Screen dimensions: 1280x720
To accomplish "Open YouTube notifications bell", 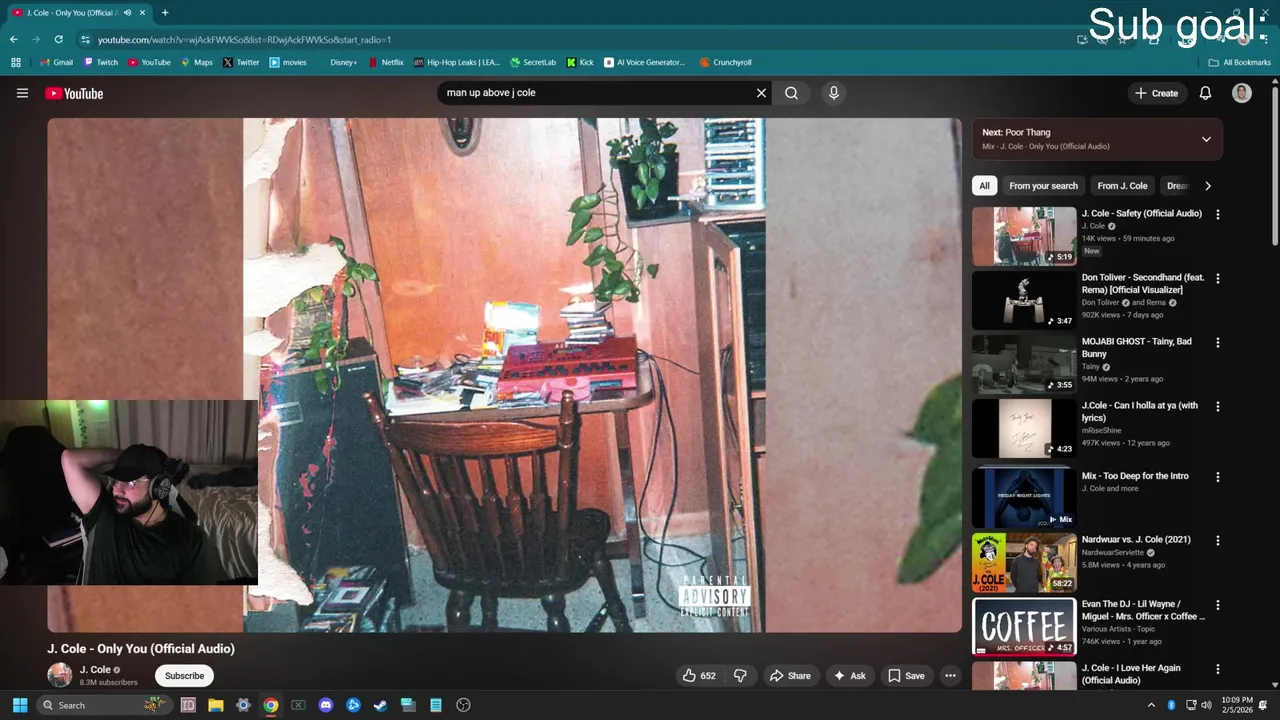I will coord(1205,93).
